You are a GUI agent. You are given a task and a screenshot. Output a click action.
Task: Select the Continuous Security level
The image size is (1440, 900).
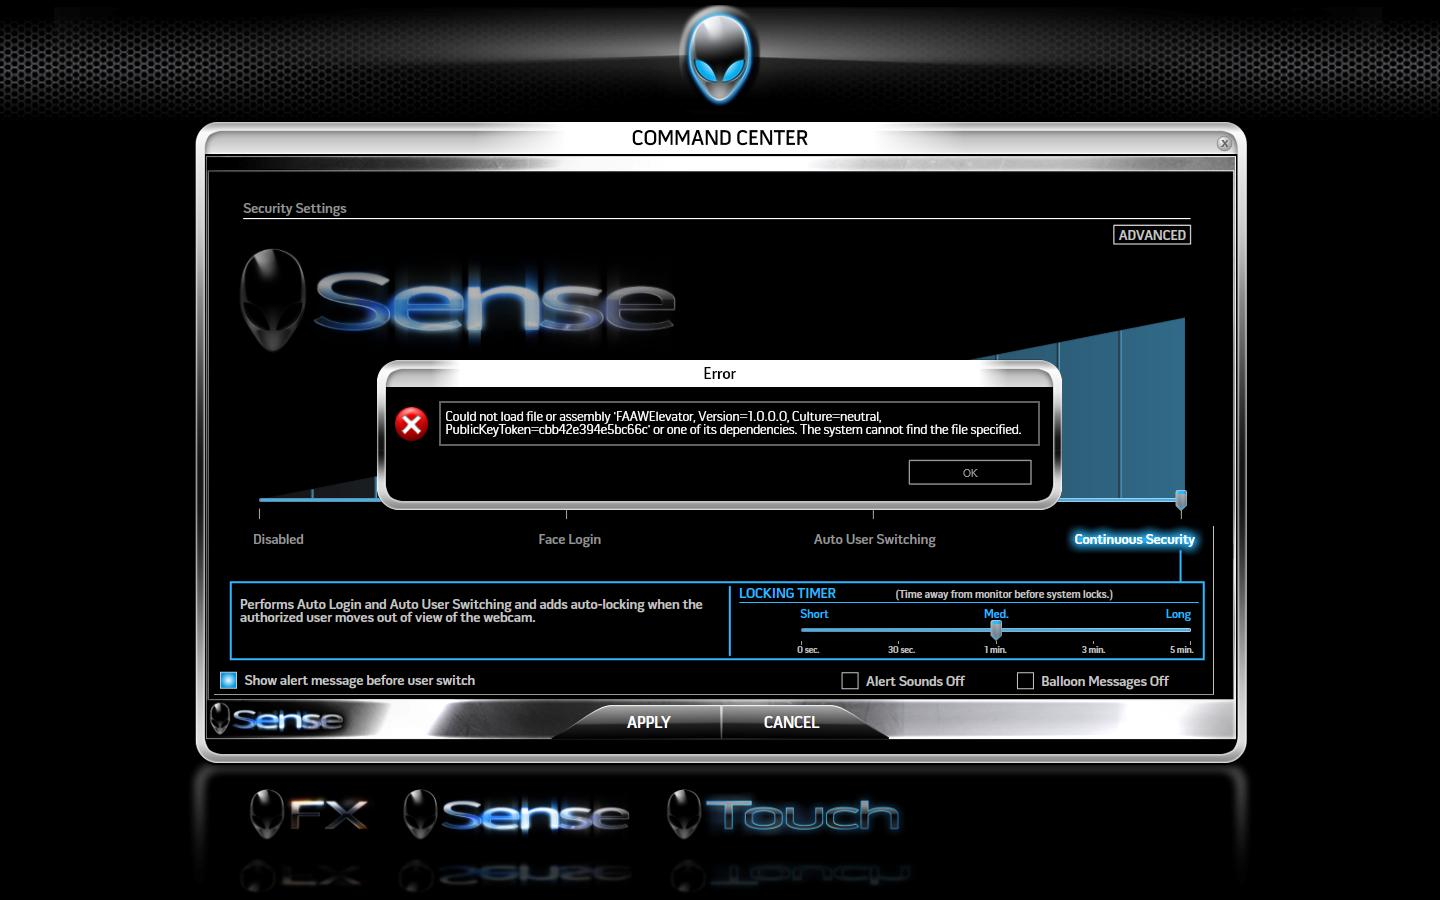(1134, 539)
